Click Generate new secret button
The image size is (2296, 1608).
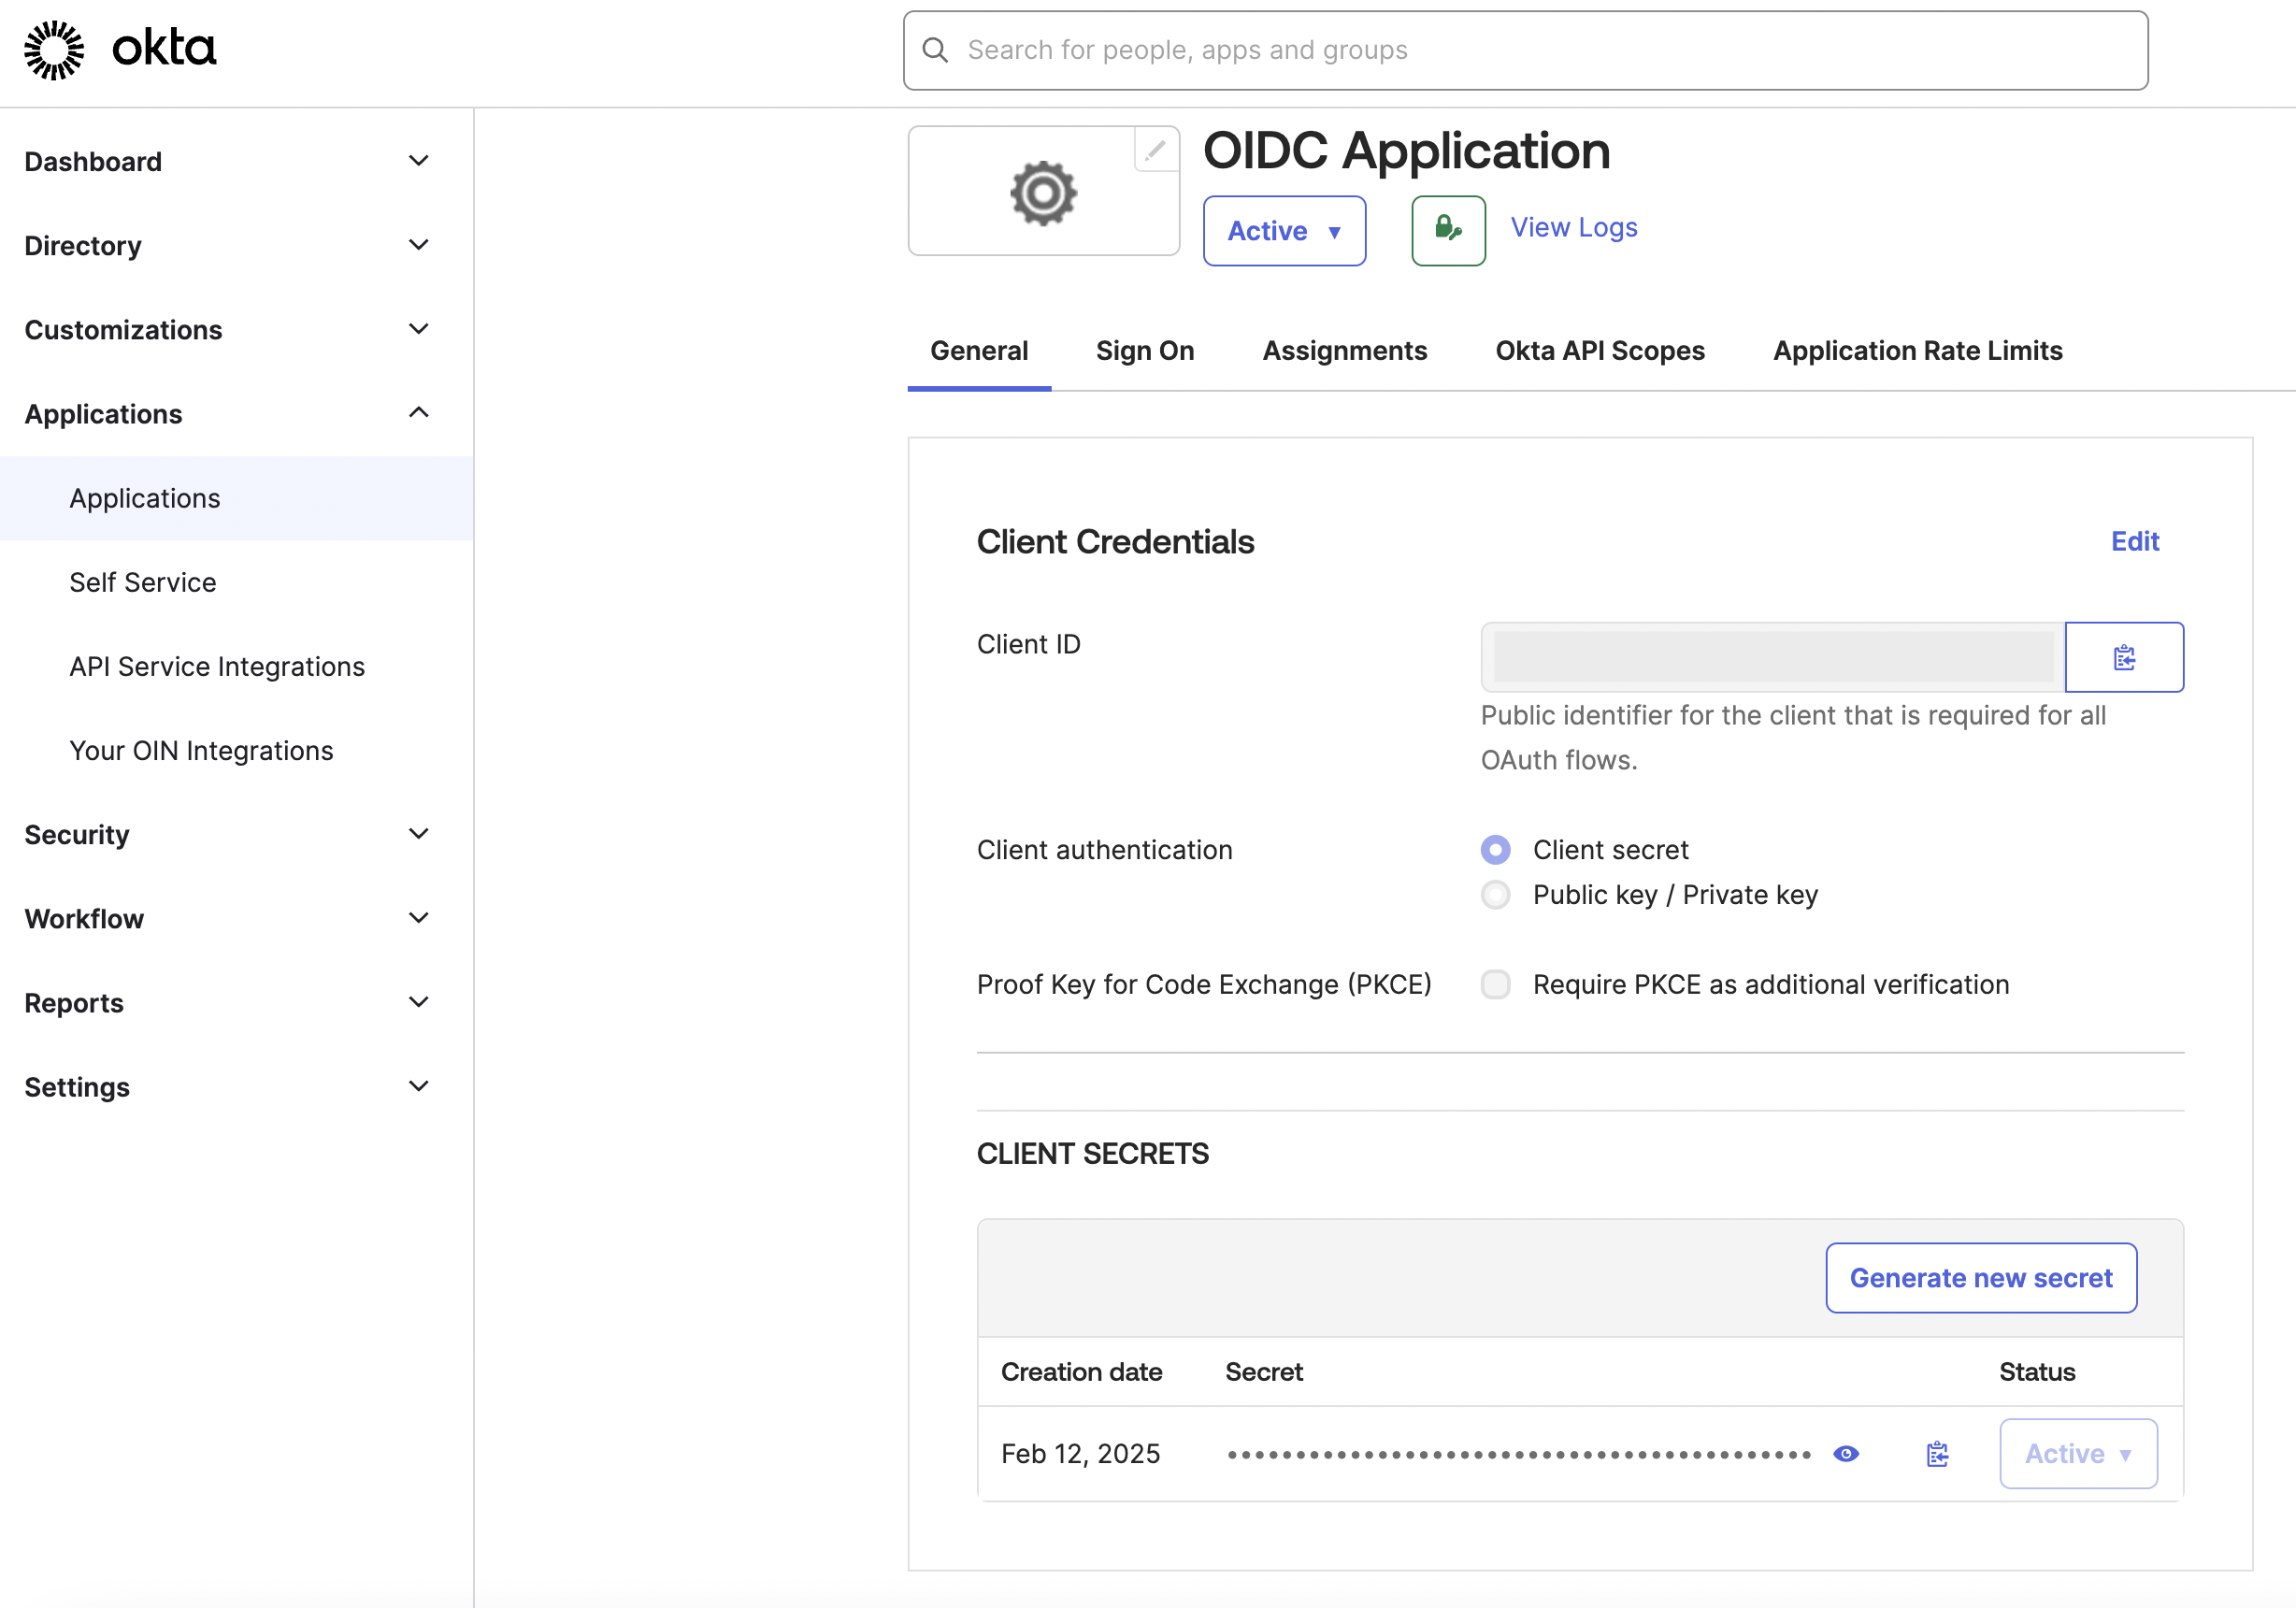[1981, 1278]
